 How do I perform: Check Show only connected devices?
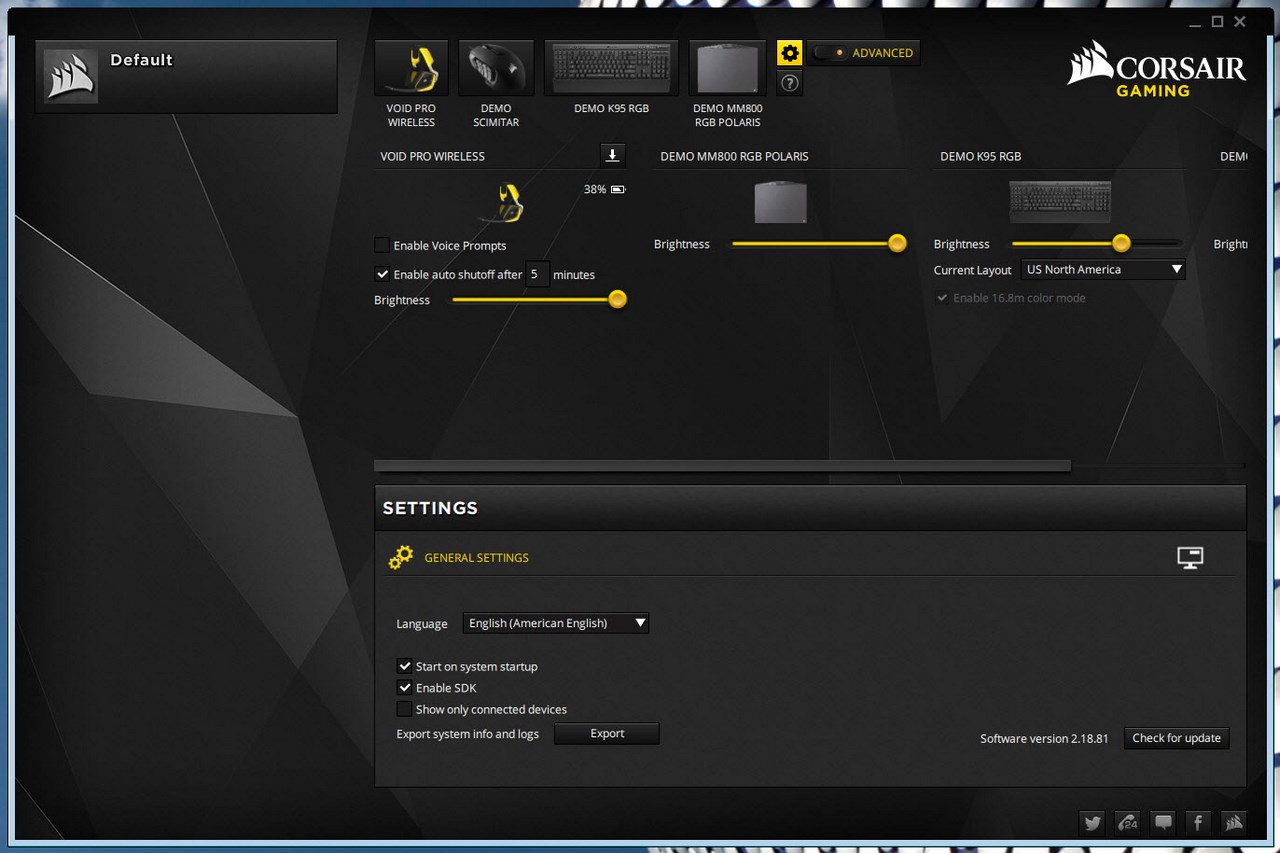[405, 709]
